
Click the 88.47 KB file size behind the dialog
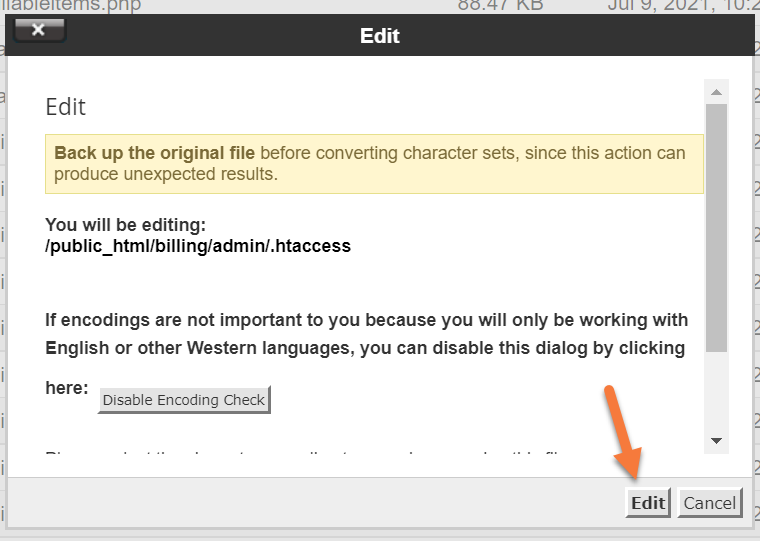click(500, 5)
